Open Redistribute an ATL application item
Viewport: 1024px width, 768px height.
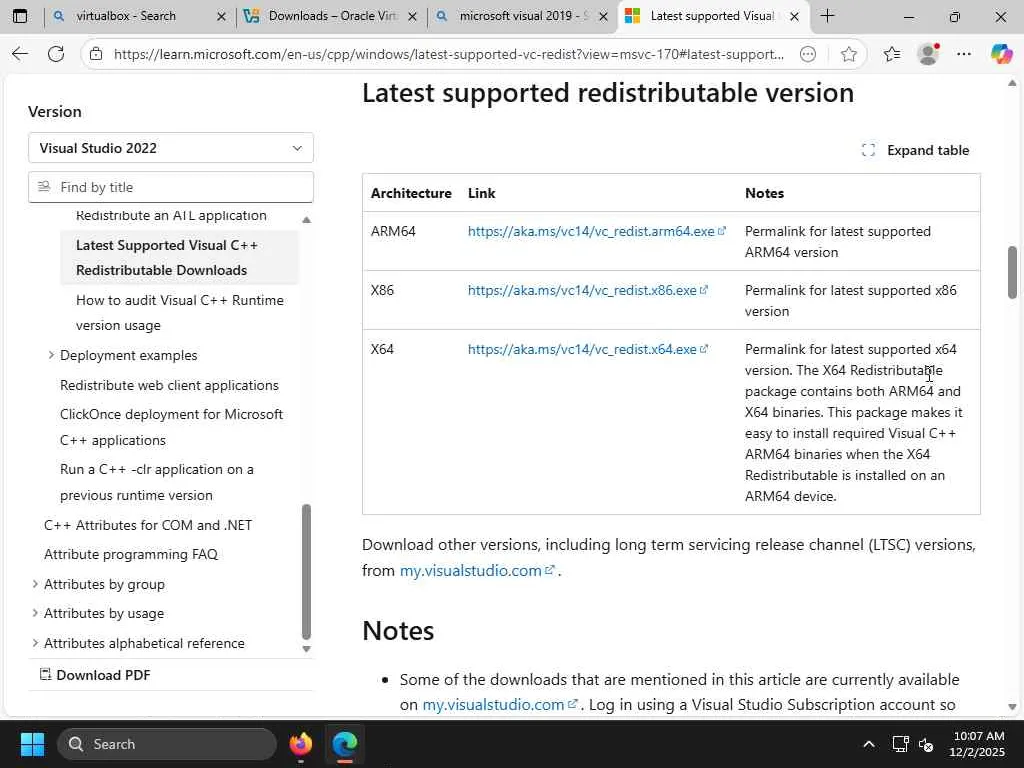tap(171, 215)
